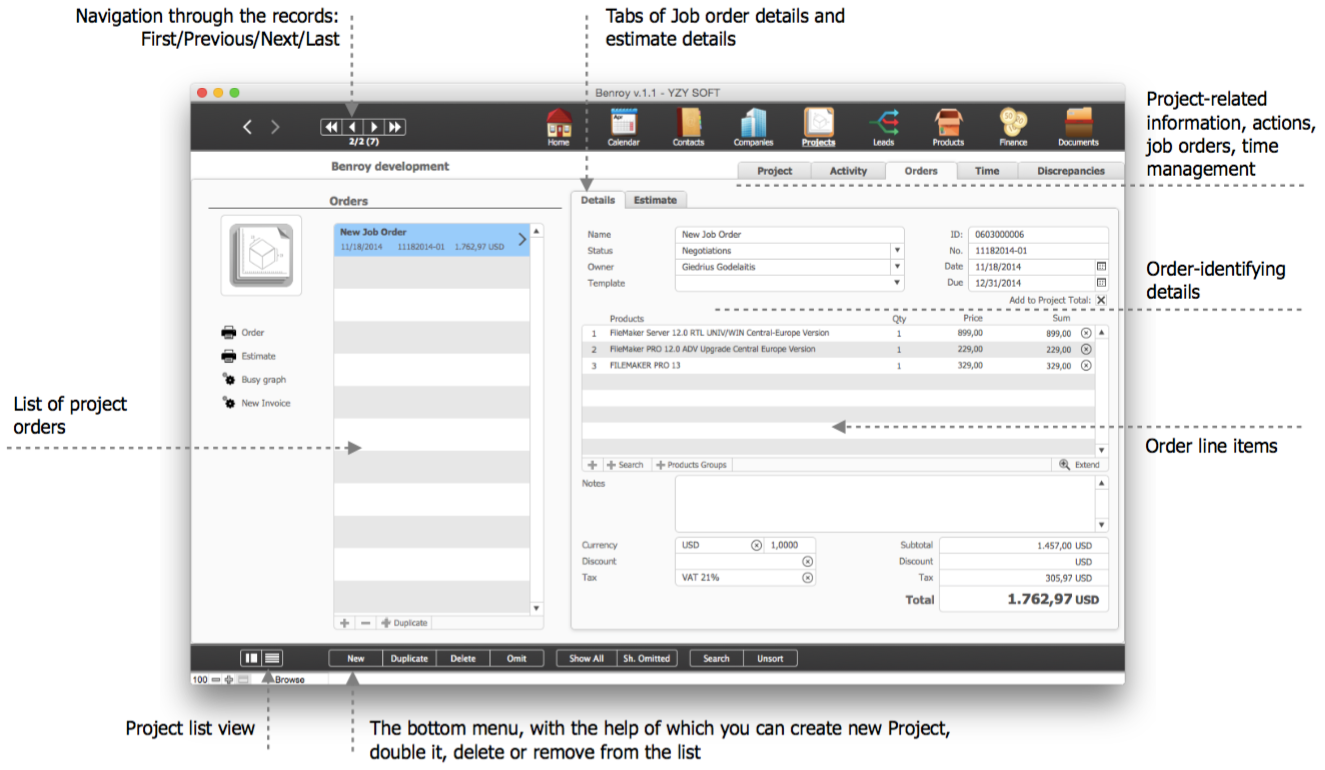Open the Calendar module icon

tap(623, 124)
